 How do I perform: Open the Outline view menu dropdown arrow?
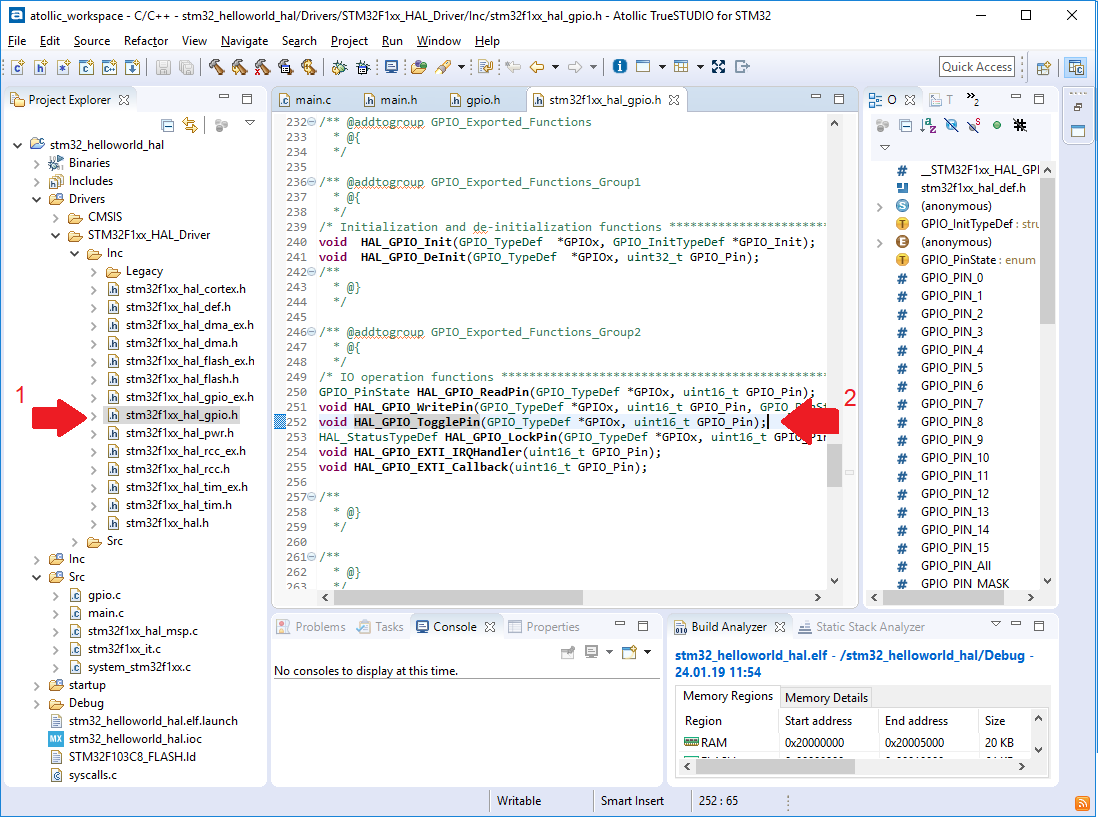click(885, 147)
